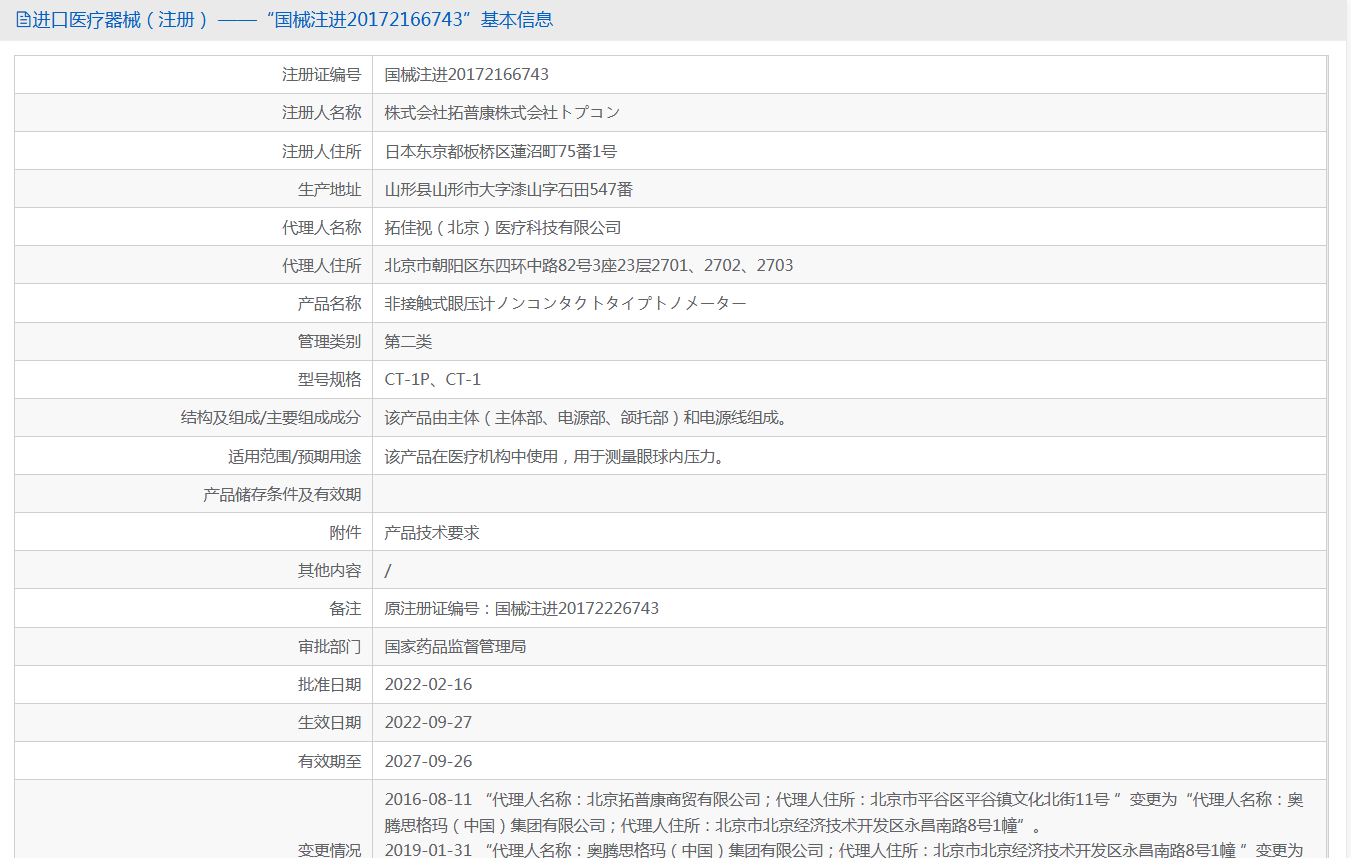Select approval date 2022-02-16
1351x858 pixels.
tap(429, 684)
